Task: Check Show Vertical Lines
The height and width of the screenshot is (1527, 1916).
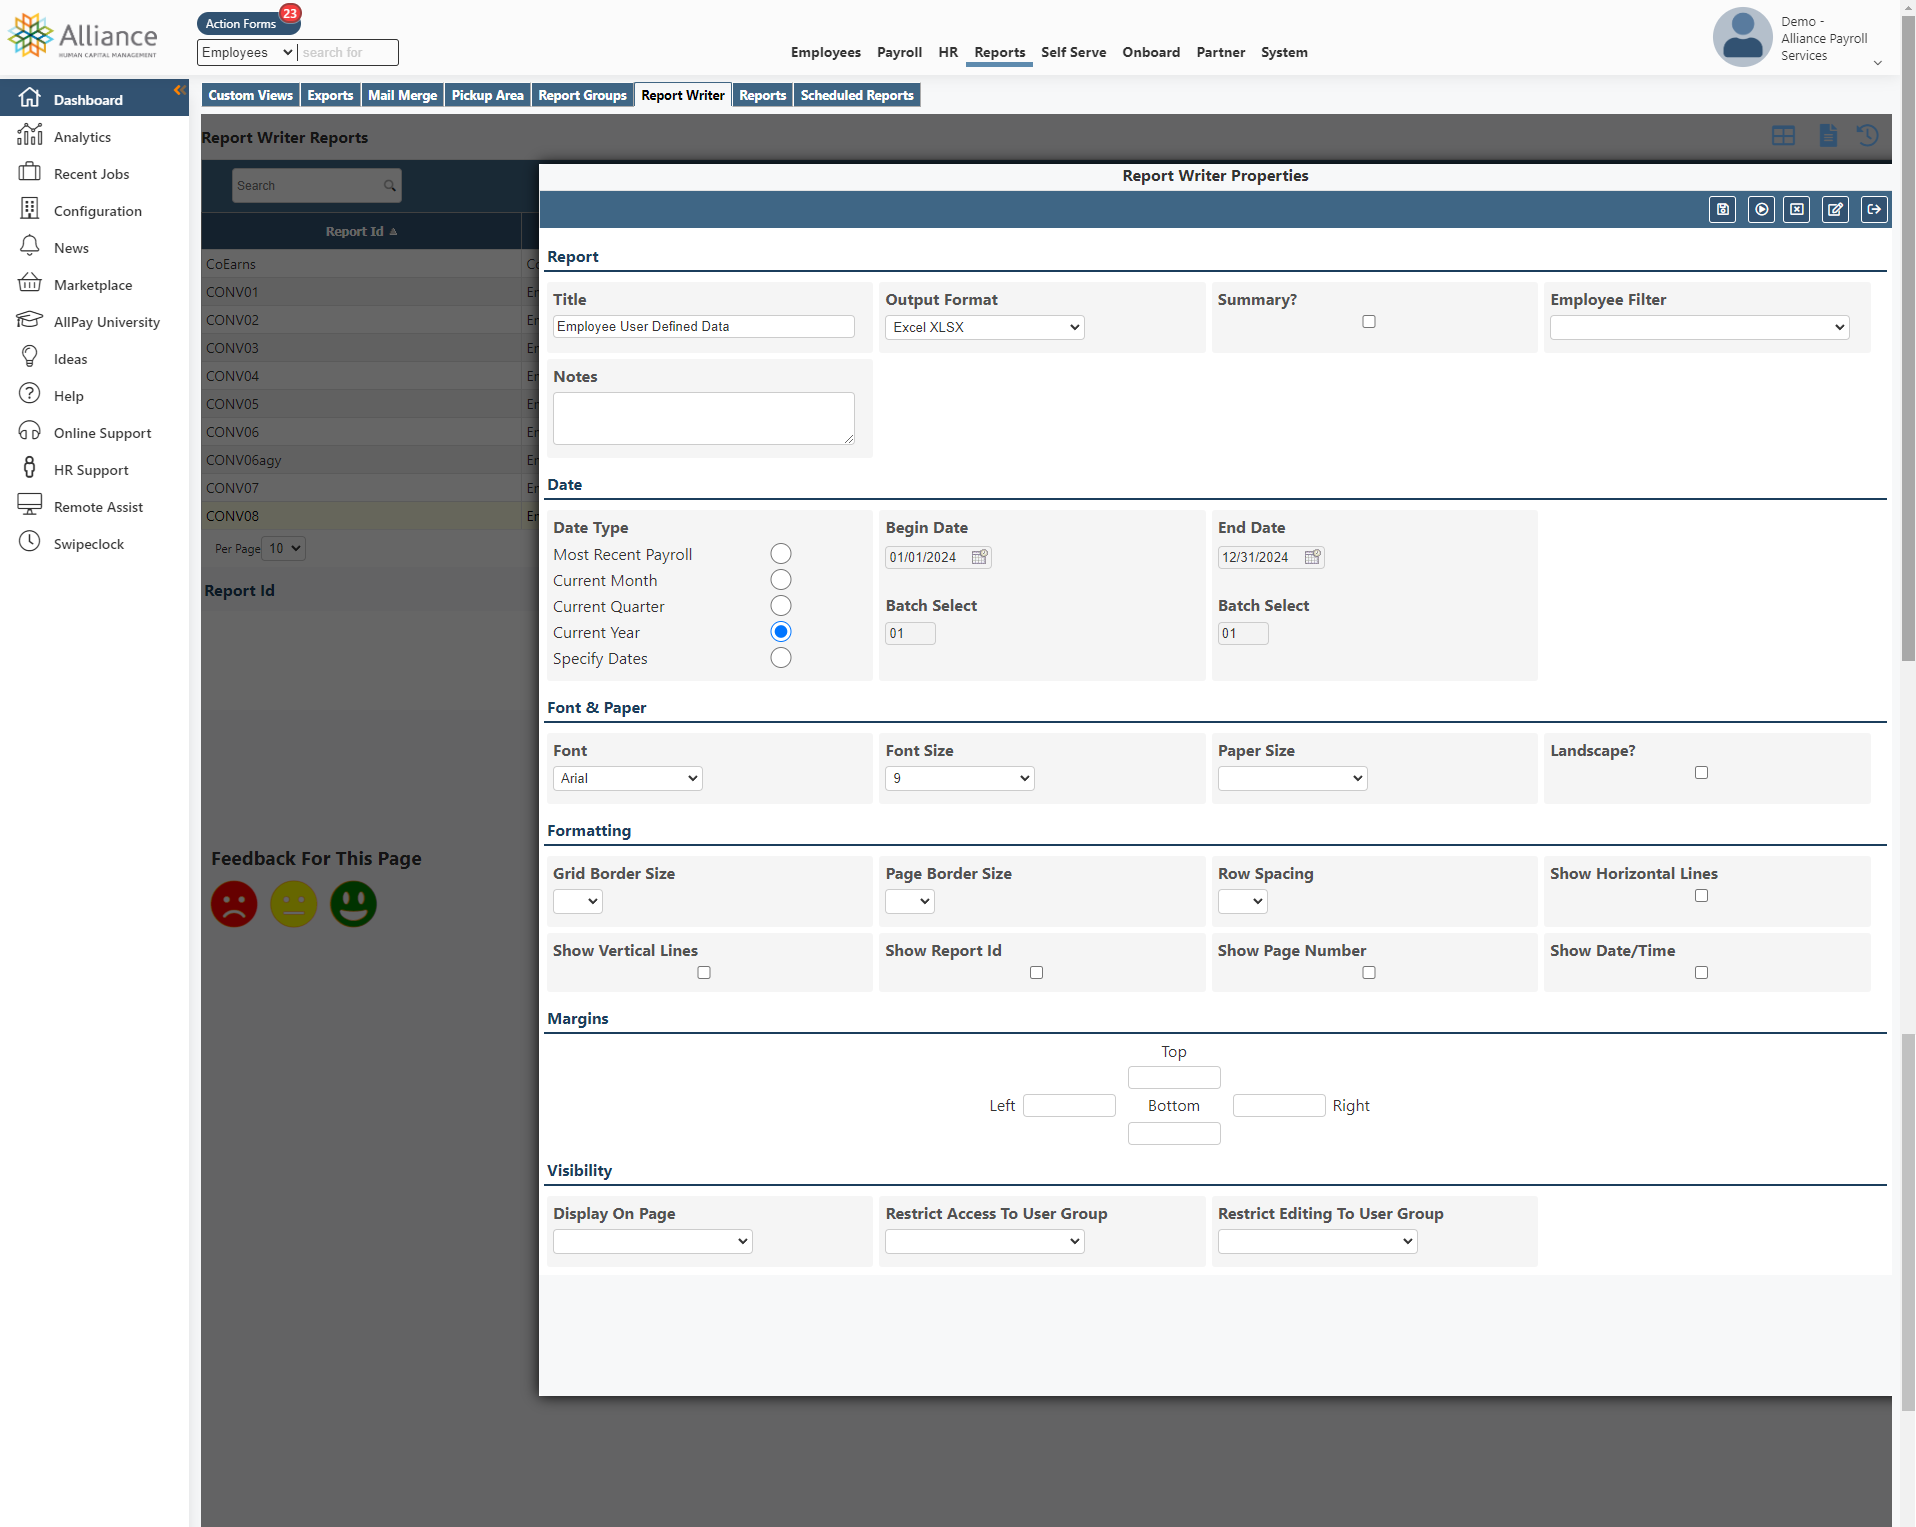Action: pyautogui.click(x=704, y=973)
